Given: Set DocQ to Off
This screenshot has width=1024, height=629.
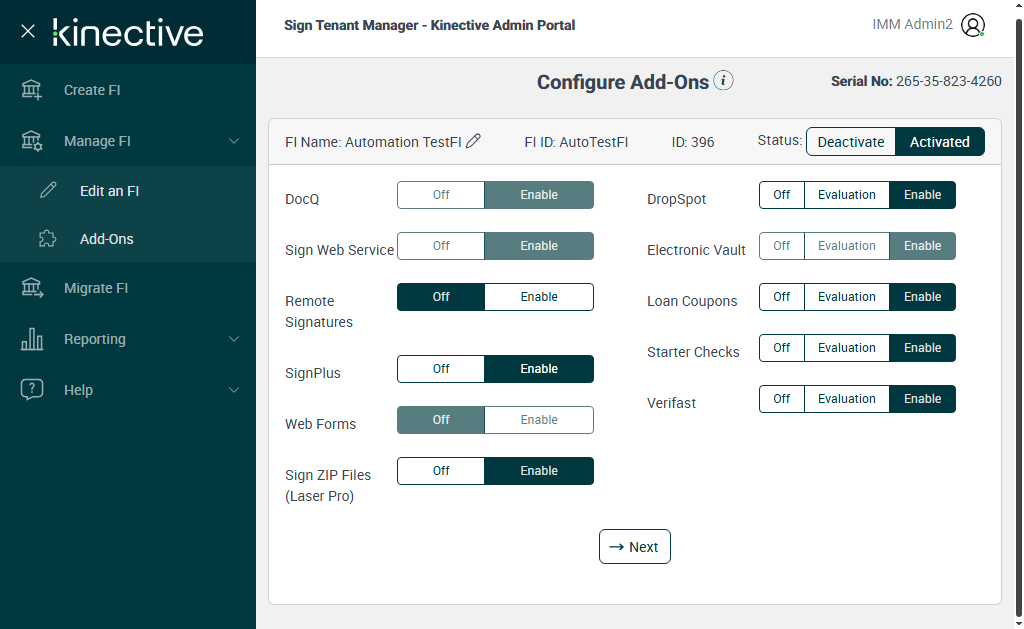Looking at the screenshot, I should point(441,195).
